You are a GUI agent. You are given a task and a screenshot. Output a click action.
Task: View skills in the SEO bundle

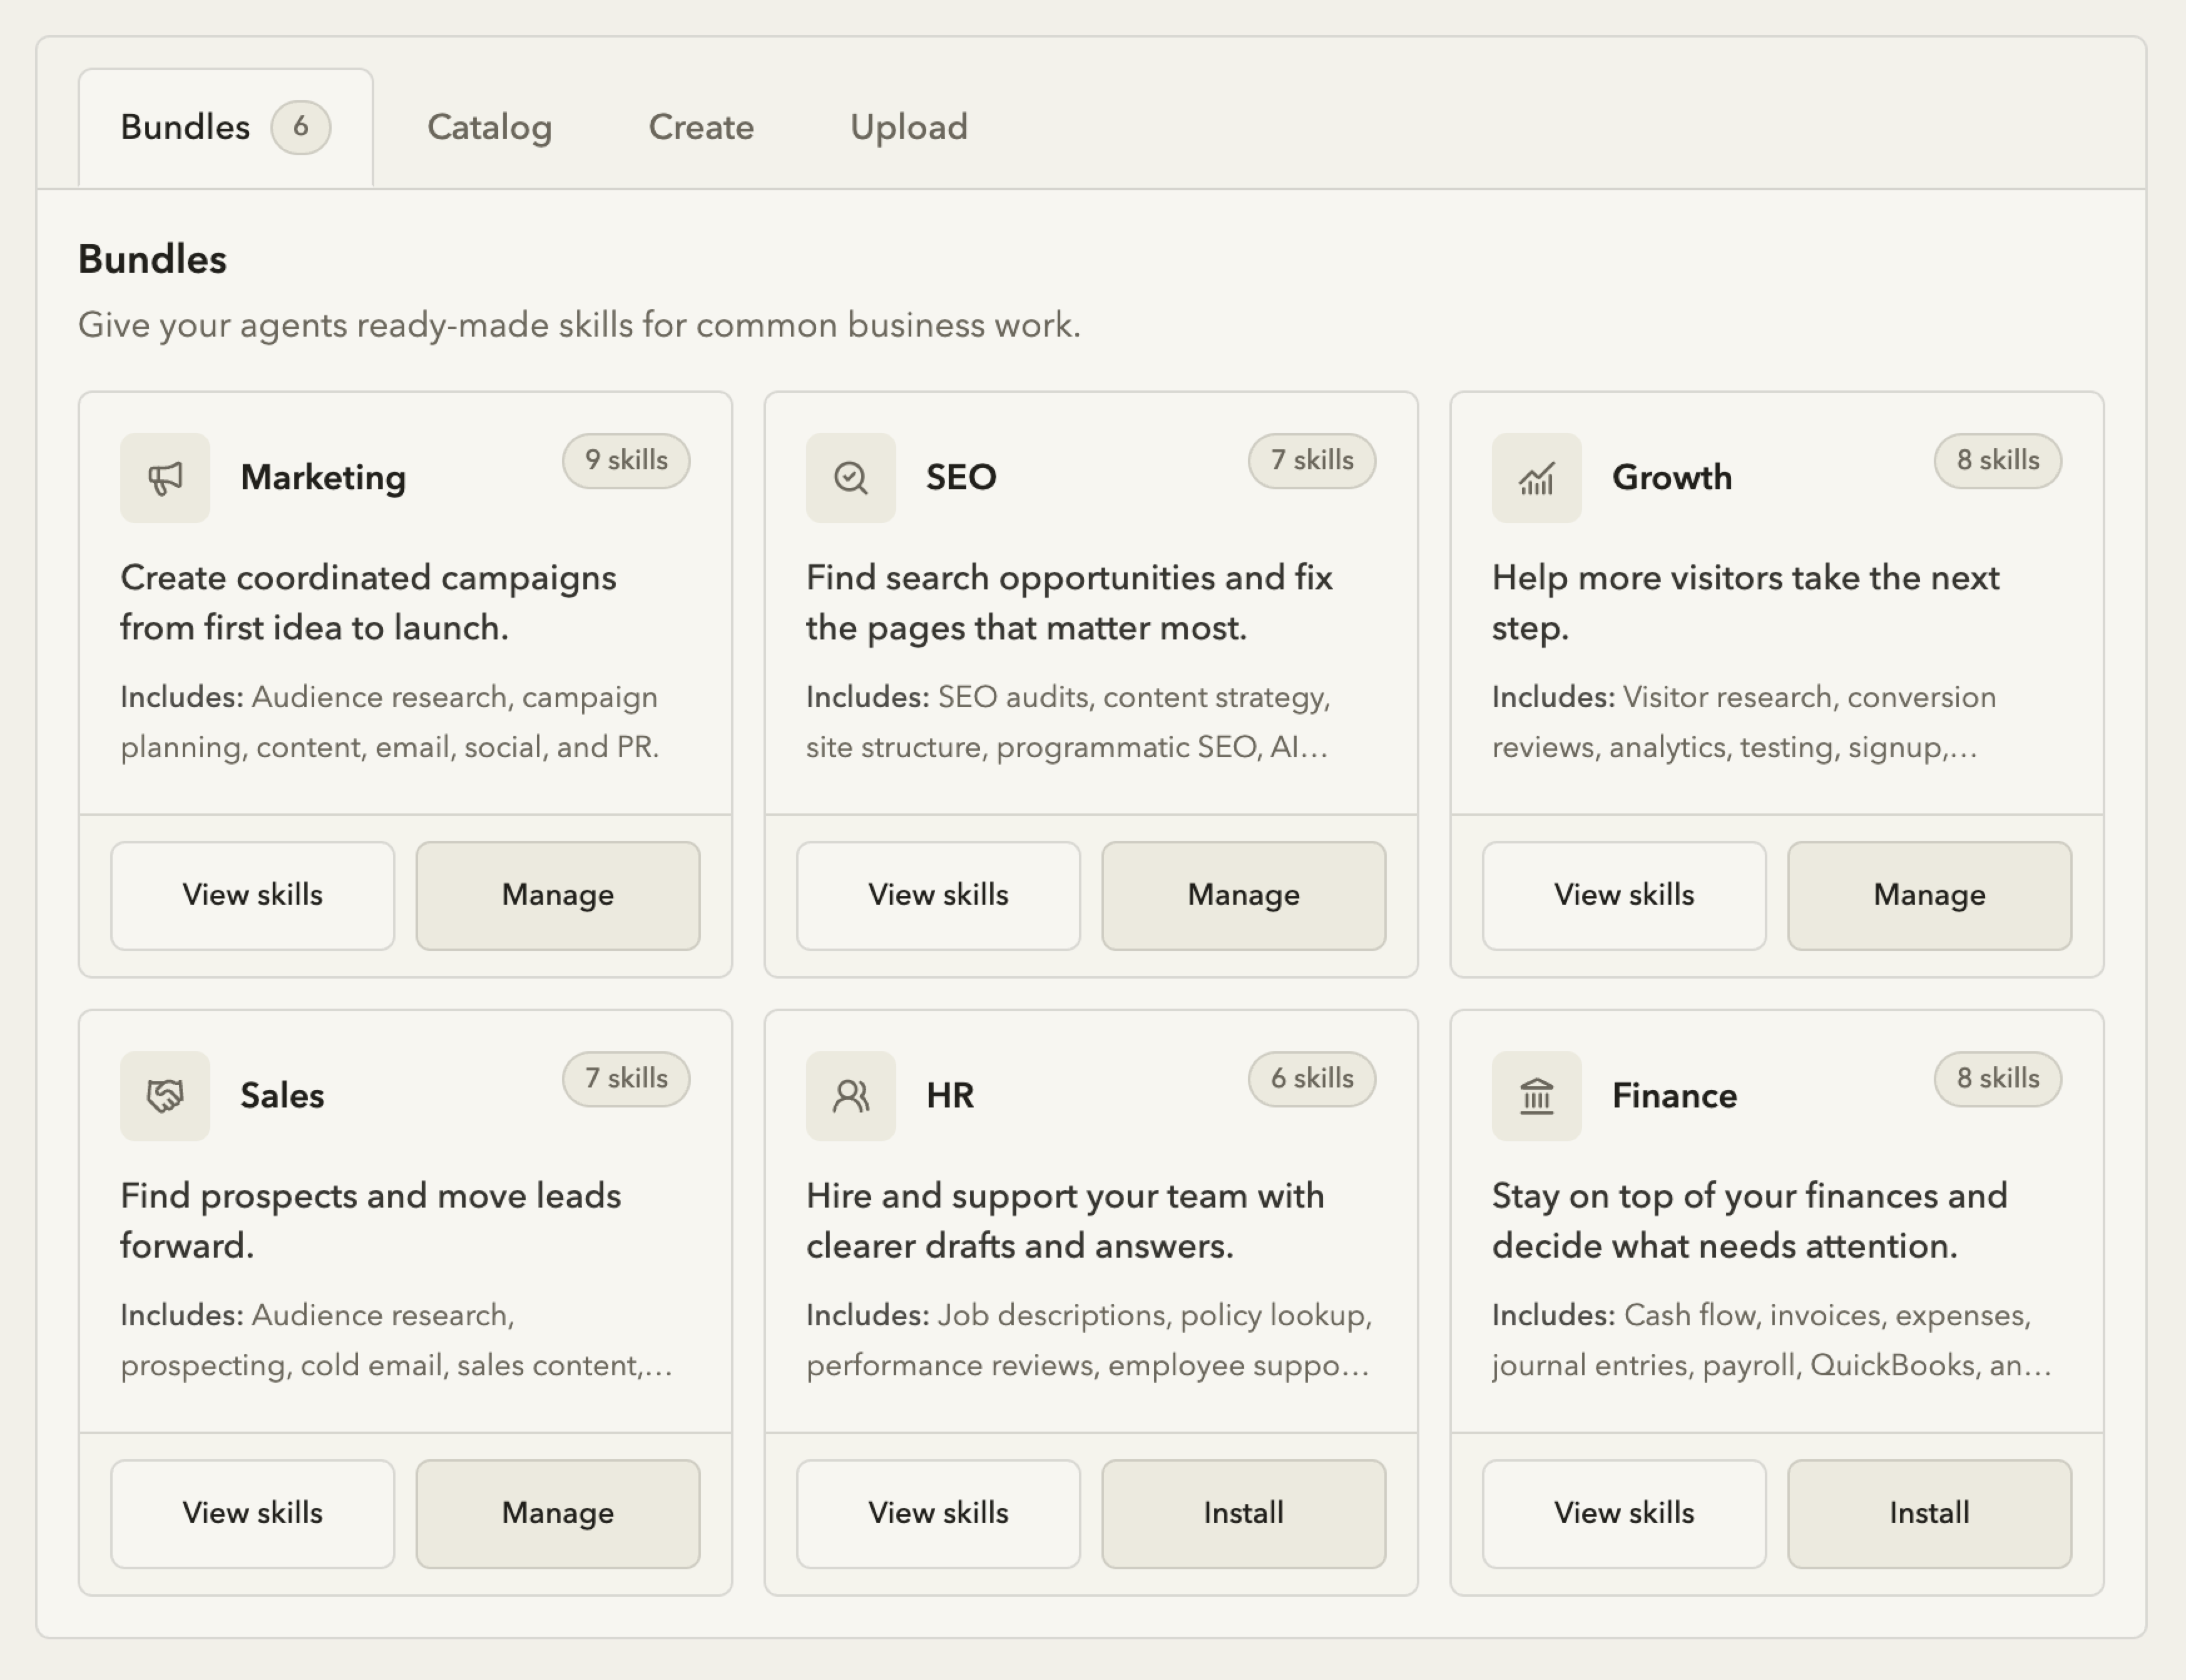pos(938,895)
